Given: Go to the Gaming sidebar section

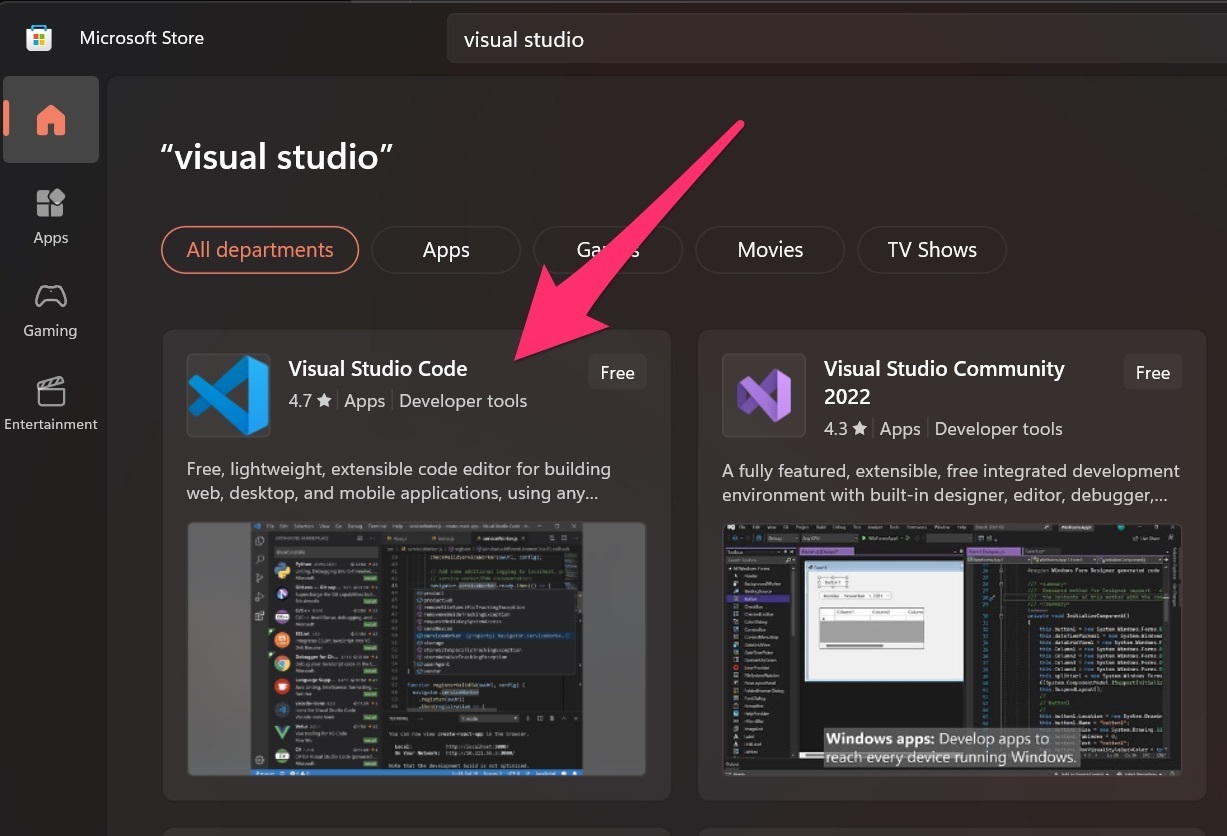Looking at the screenshot, I should point(50,310).
